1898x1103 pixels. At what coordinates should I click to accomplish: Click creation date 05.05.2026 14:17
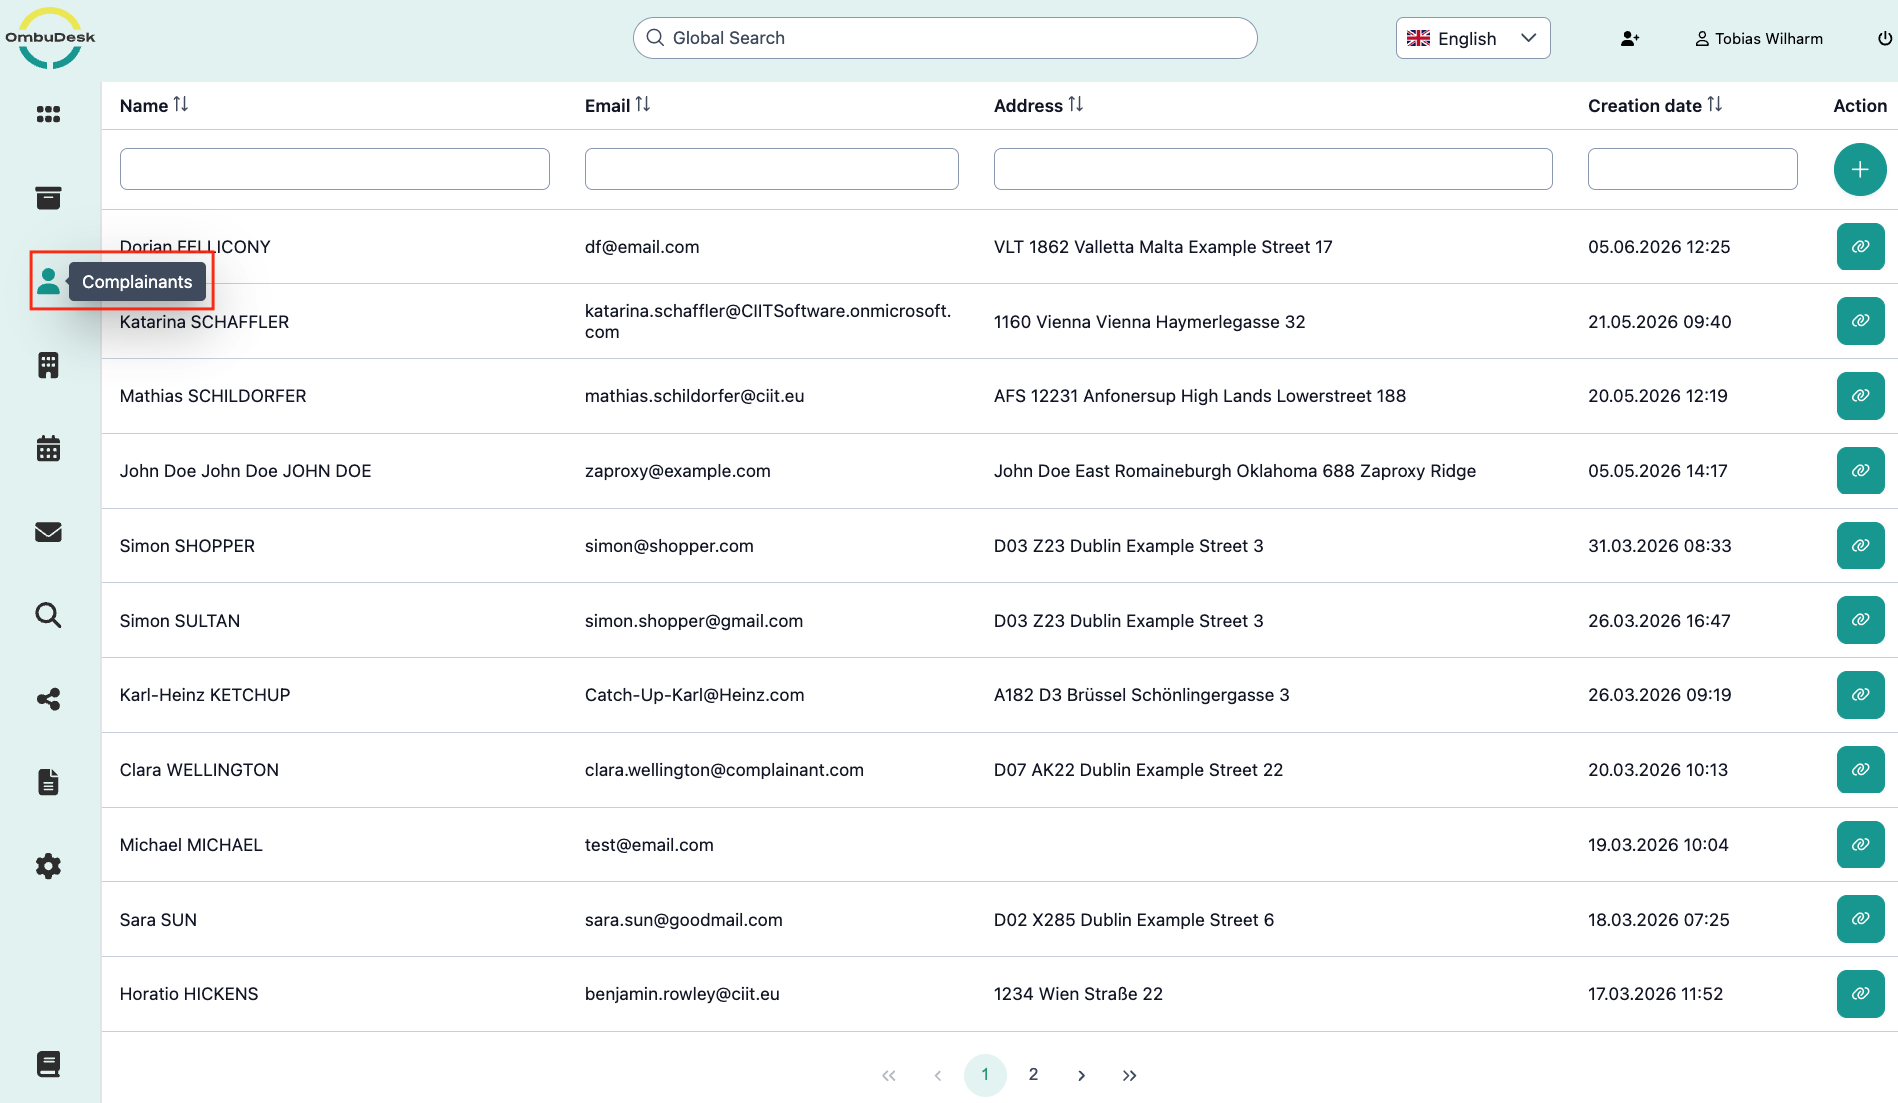(1658, 471)
